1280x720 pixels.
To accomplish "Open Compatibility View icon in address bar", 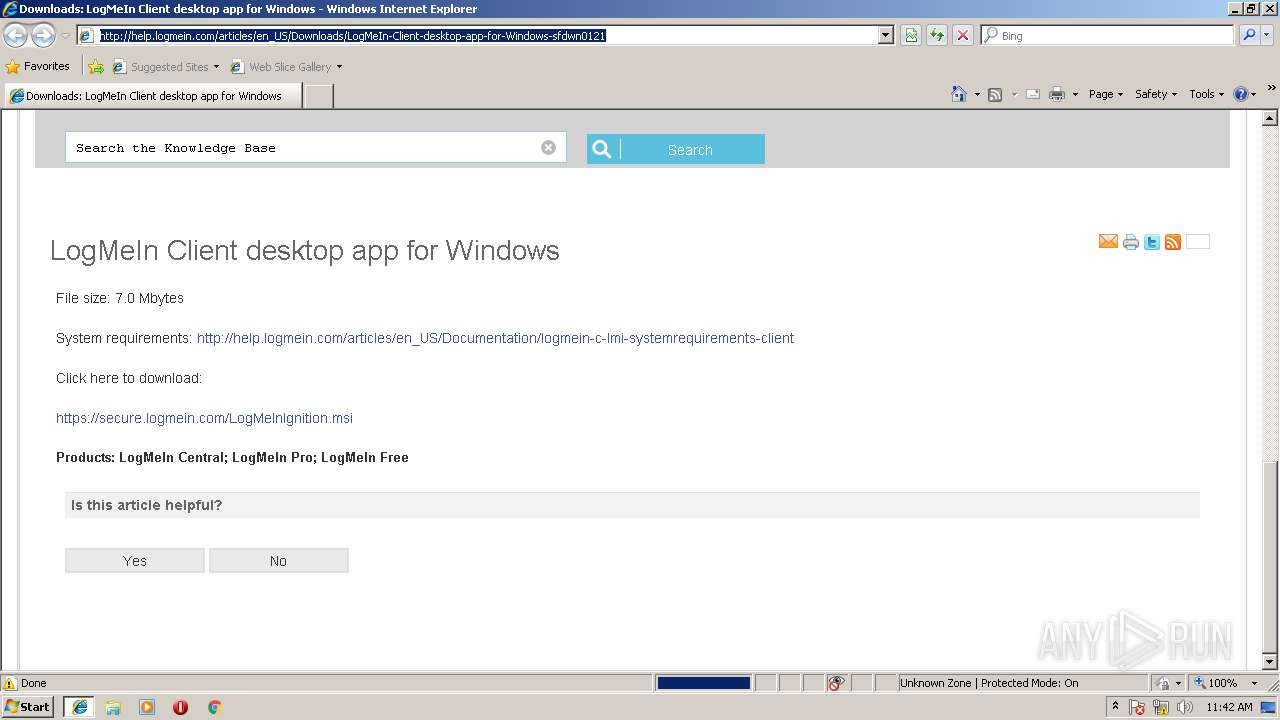I will [911, 35].
